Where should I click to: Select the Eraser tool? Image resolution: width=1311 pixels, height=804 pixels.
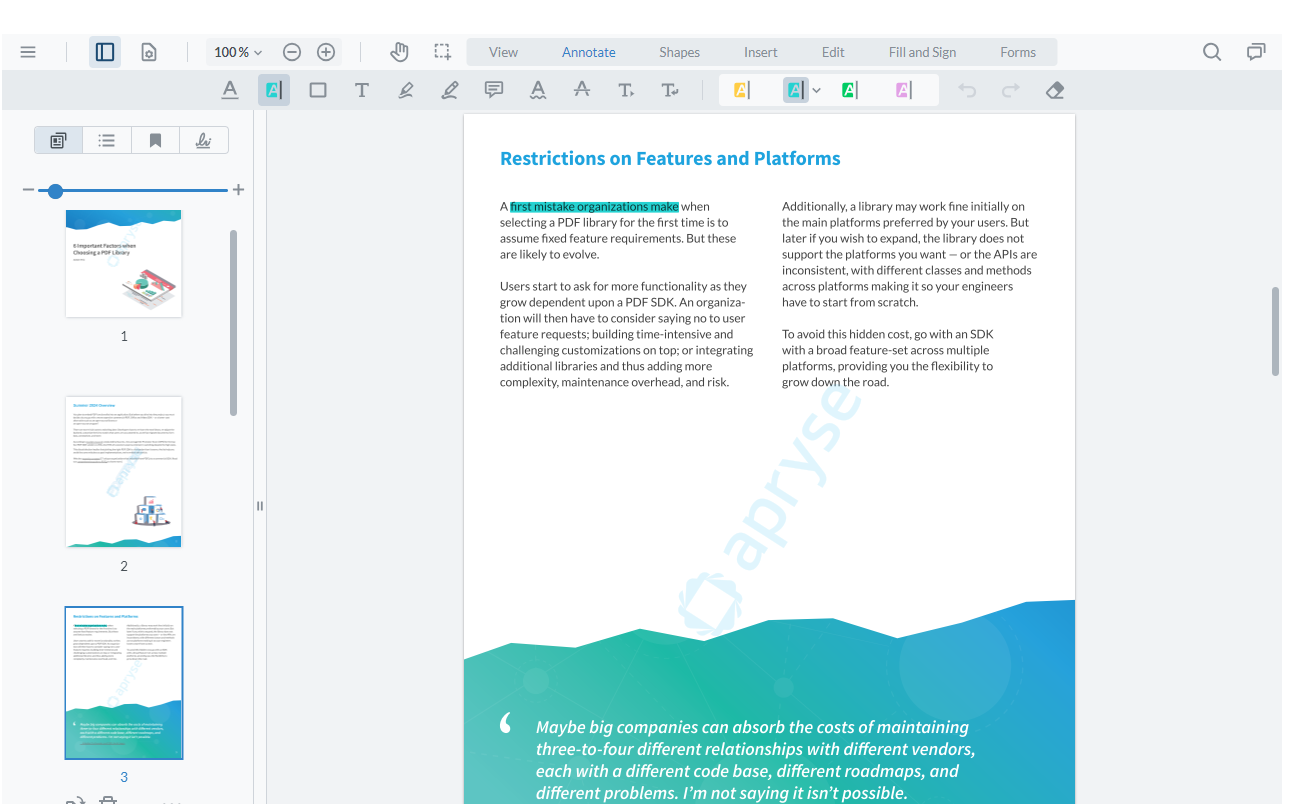pyautogui.click(x=1055, y=90)
